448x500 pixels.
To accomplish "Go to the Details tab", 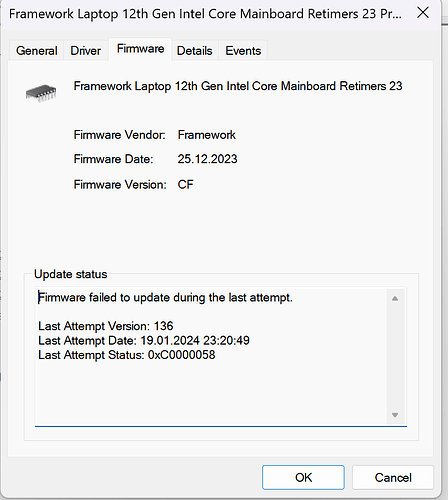I will pyautogui.click(x=195, y=51).
